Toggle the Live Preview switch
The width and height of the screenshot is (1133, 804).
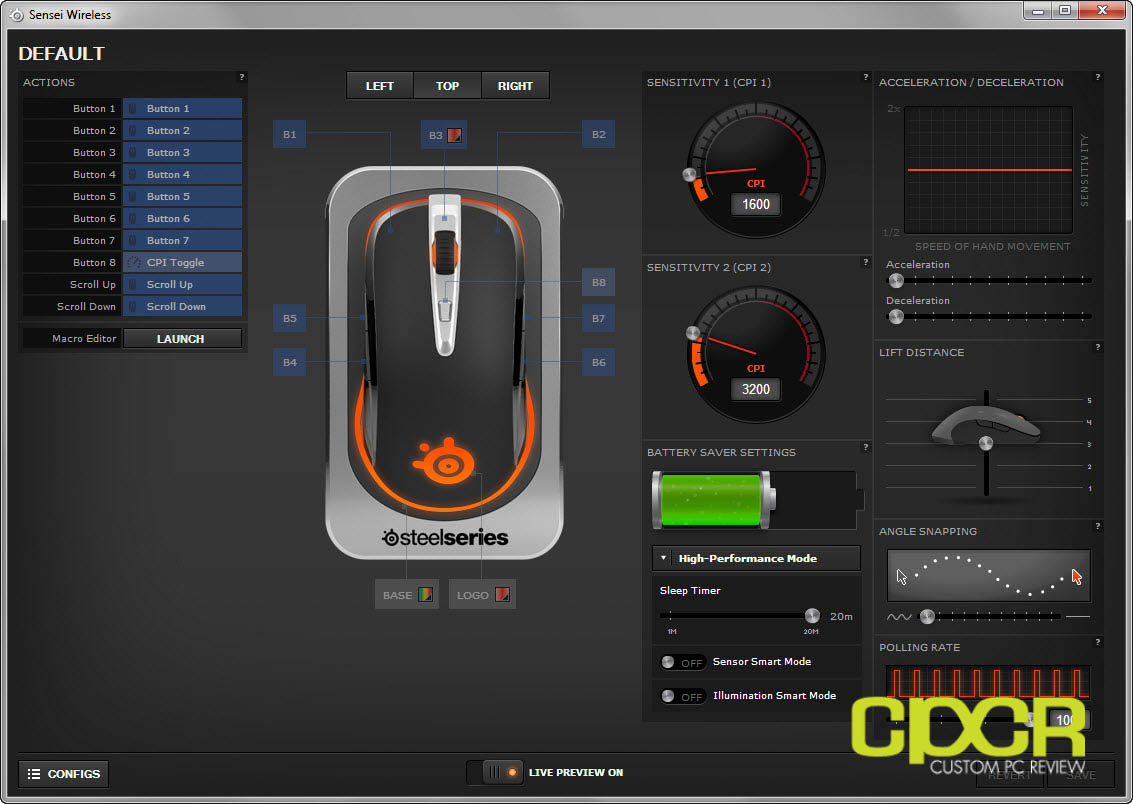click(x=495, y=772)
